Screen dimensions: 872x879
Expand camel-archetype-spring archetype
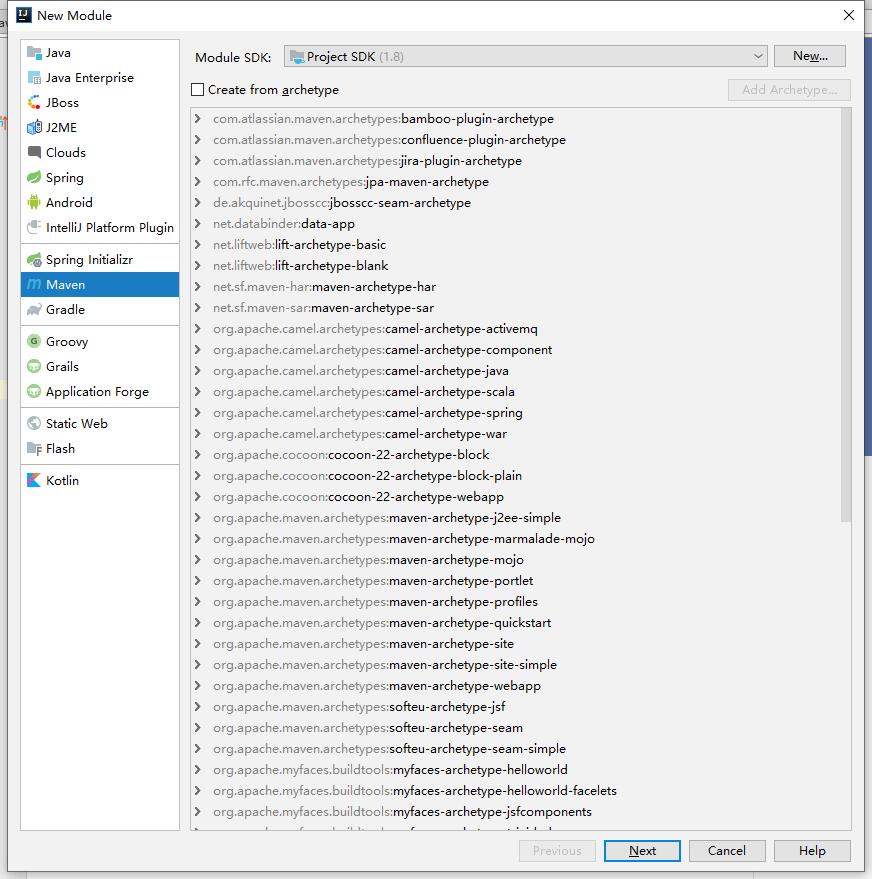(198, 413)
